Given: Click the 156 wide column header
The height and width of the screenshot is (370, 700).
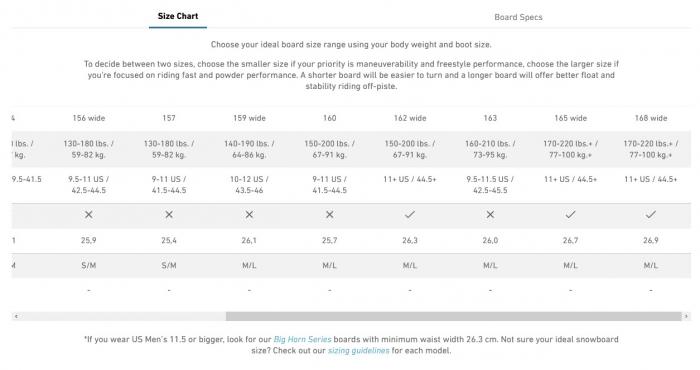Looking at the screenshot, I should click(x=89, y=118).
